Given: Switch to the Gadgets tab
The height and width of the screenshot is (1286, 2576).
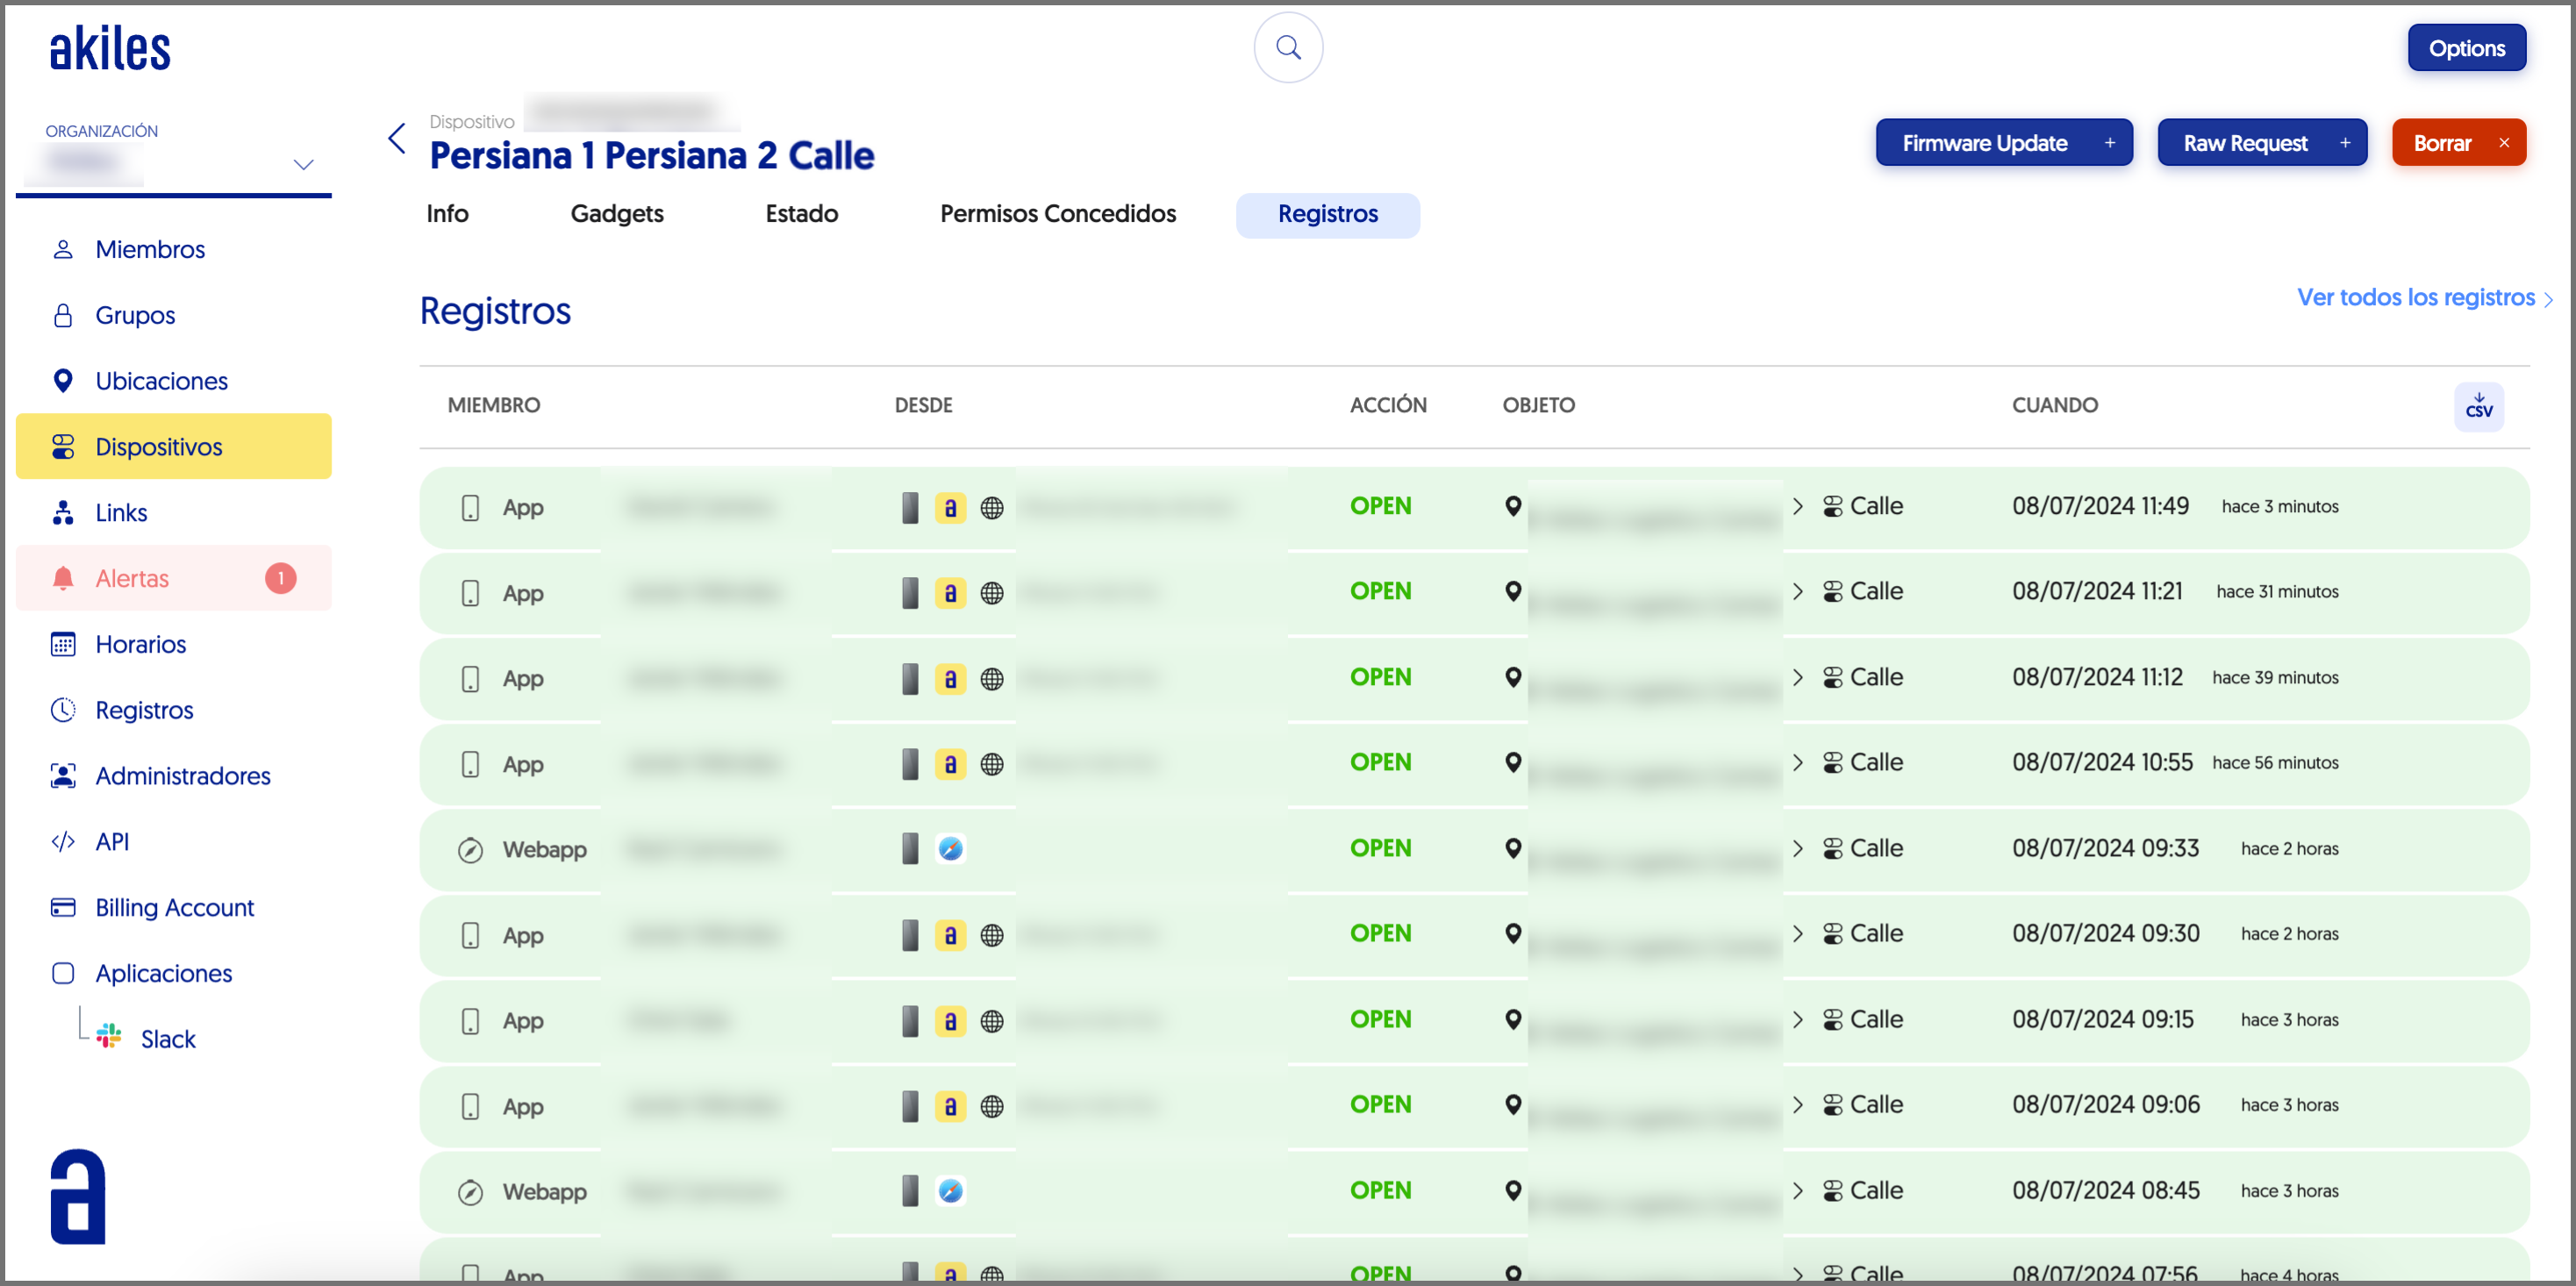Looking at the screenshot, I should tap(616, 214).
